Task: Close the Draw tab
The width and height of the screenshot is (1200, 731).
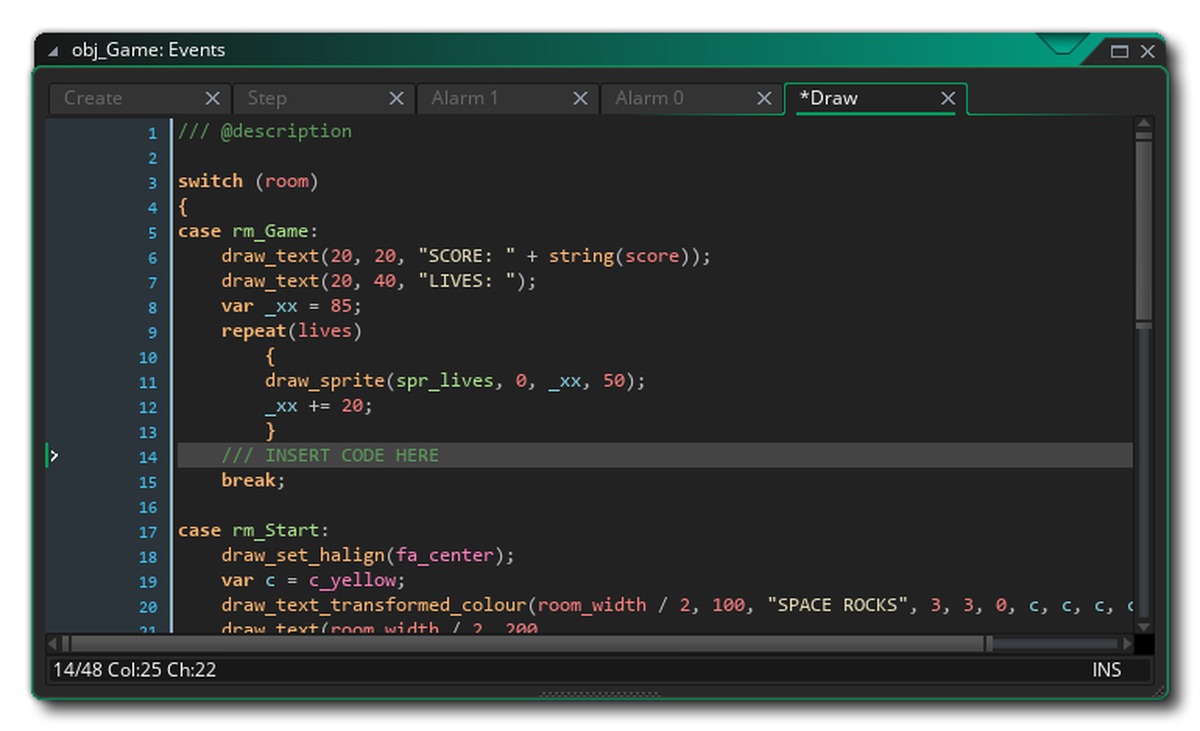Action: click(948, 98)
